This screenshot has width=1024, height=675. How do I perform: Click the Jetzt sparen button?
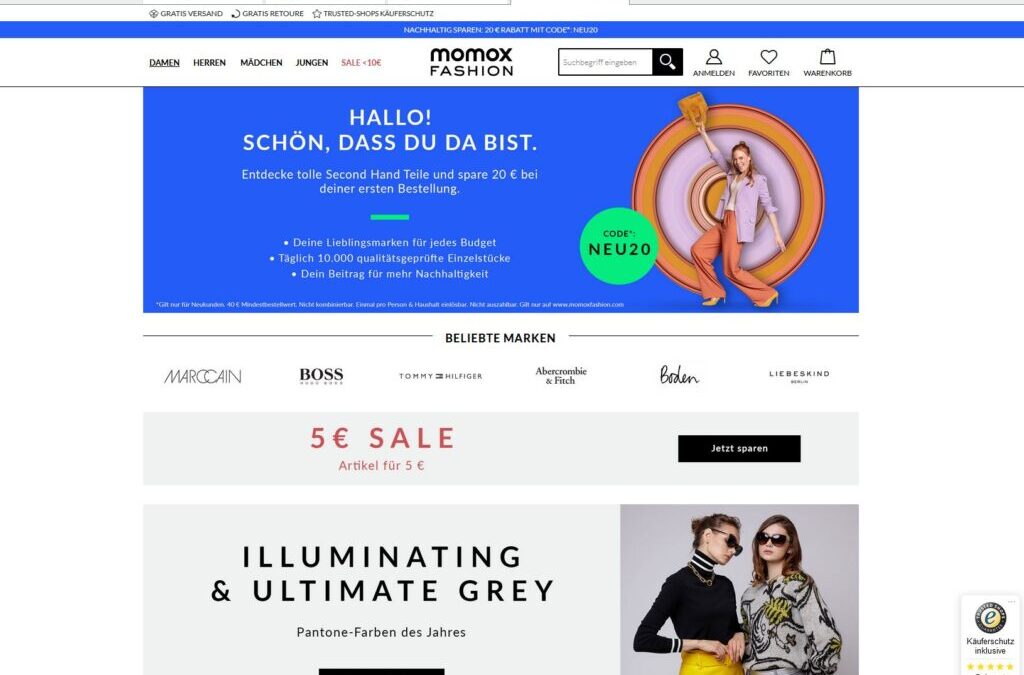(739, 448)
